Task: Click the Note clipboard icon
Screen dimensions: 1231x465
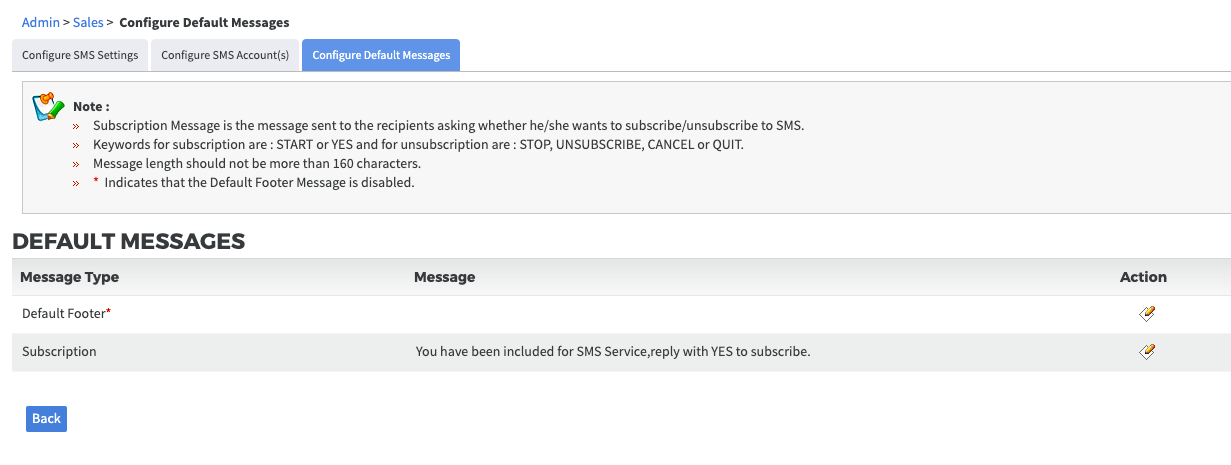Action: point(48,107)
